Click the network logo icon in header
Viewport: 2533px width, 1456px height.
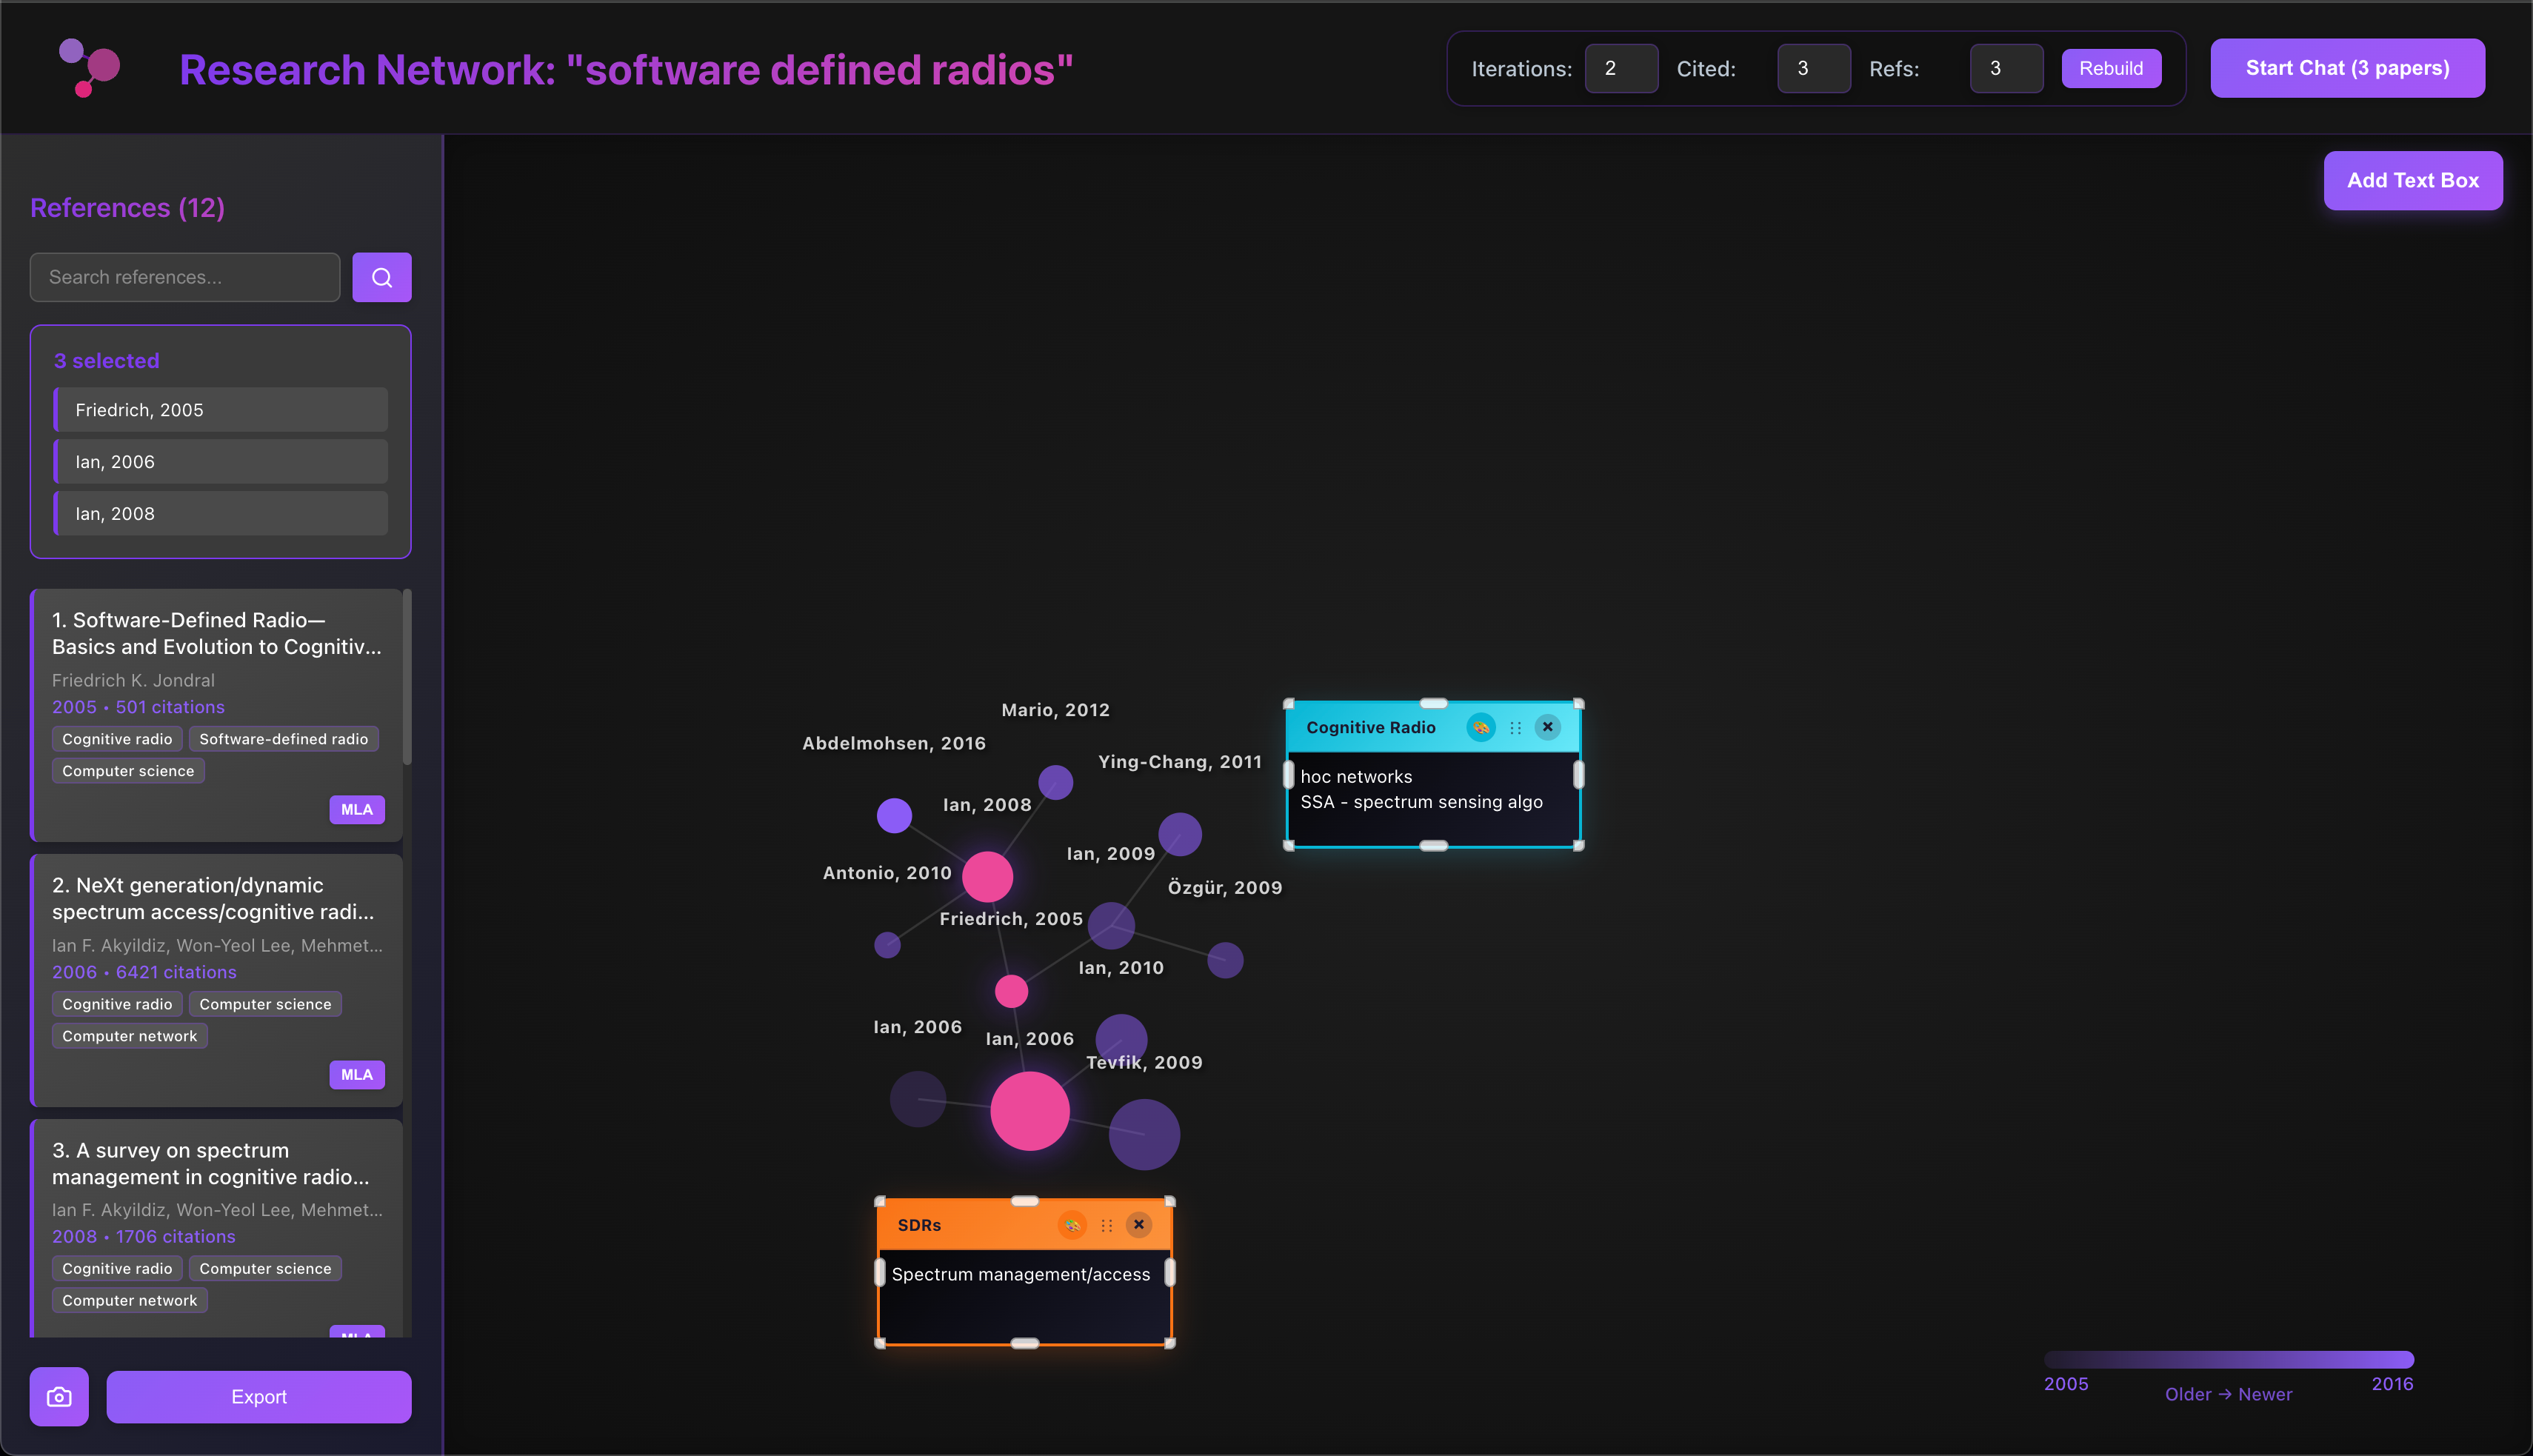tap(90, 67)
